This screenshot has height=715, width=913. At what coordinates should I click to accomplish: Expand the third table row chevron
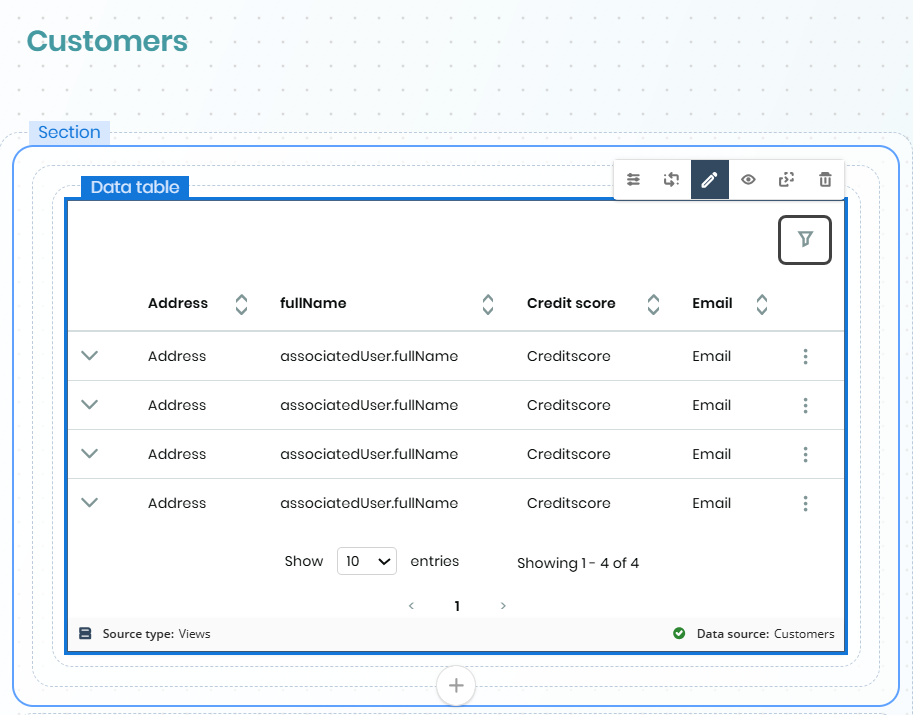point(89,453)
